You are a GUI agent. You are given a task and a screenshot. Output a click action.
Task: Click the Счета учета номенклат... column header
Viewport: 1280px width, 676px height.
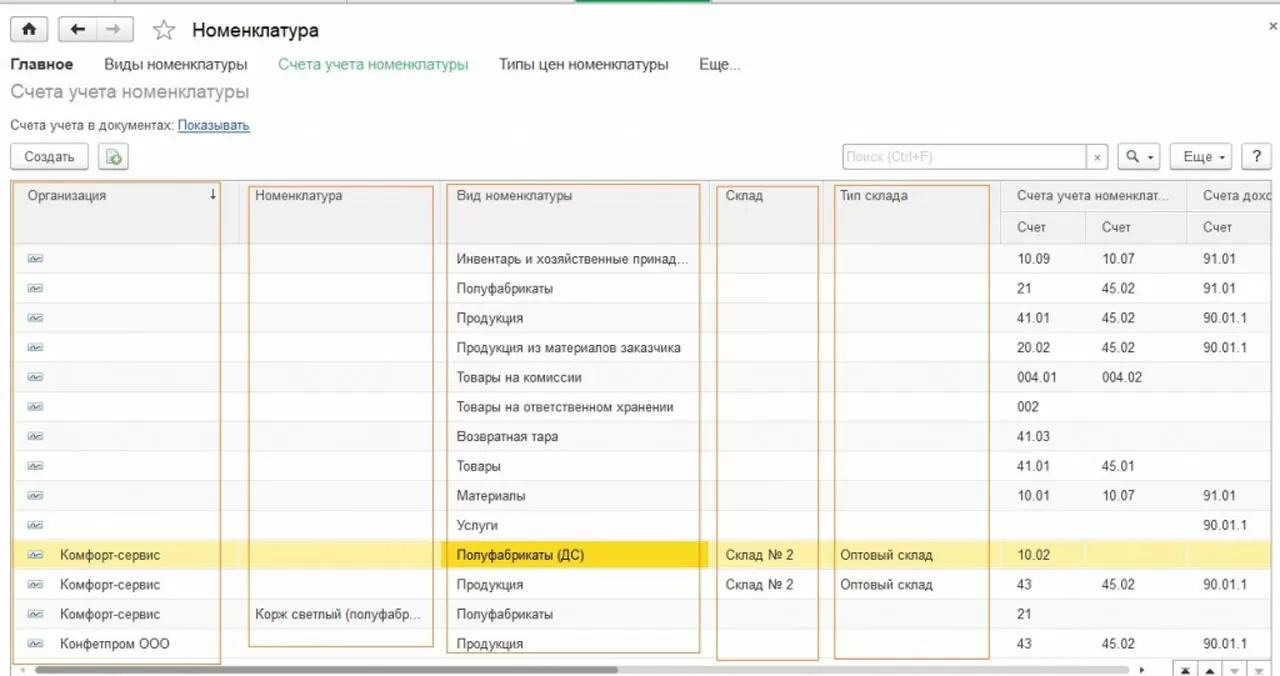pyautogui.click(x=1093, y=196)
